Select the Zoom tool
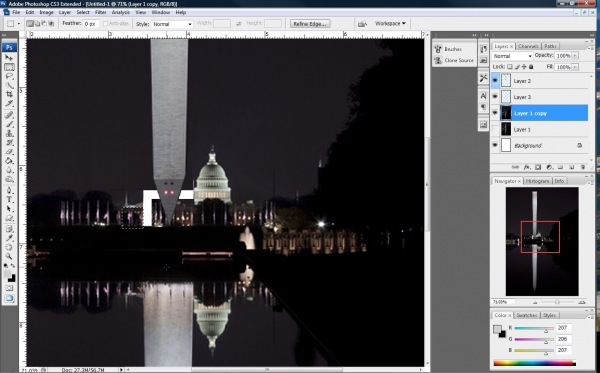This screenshot has height=373, width=600. pos(9,256)
